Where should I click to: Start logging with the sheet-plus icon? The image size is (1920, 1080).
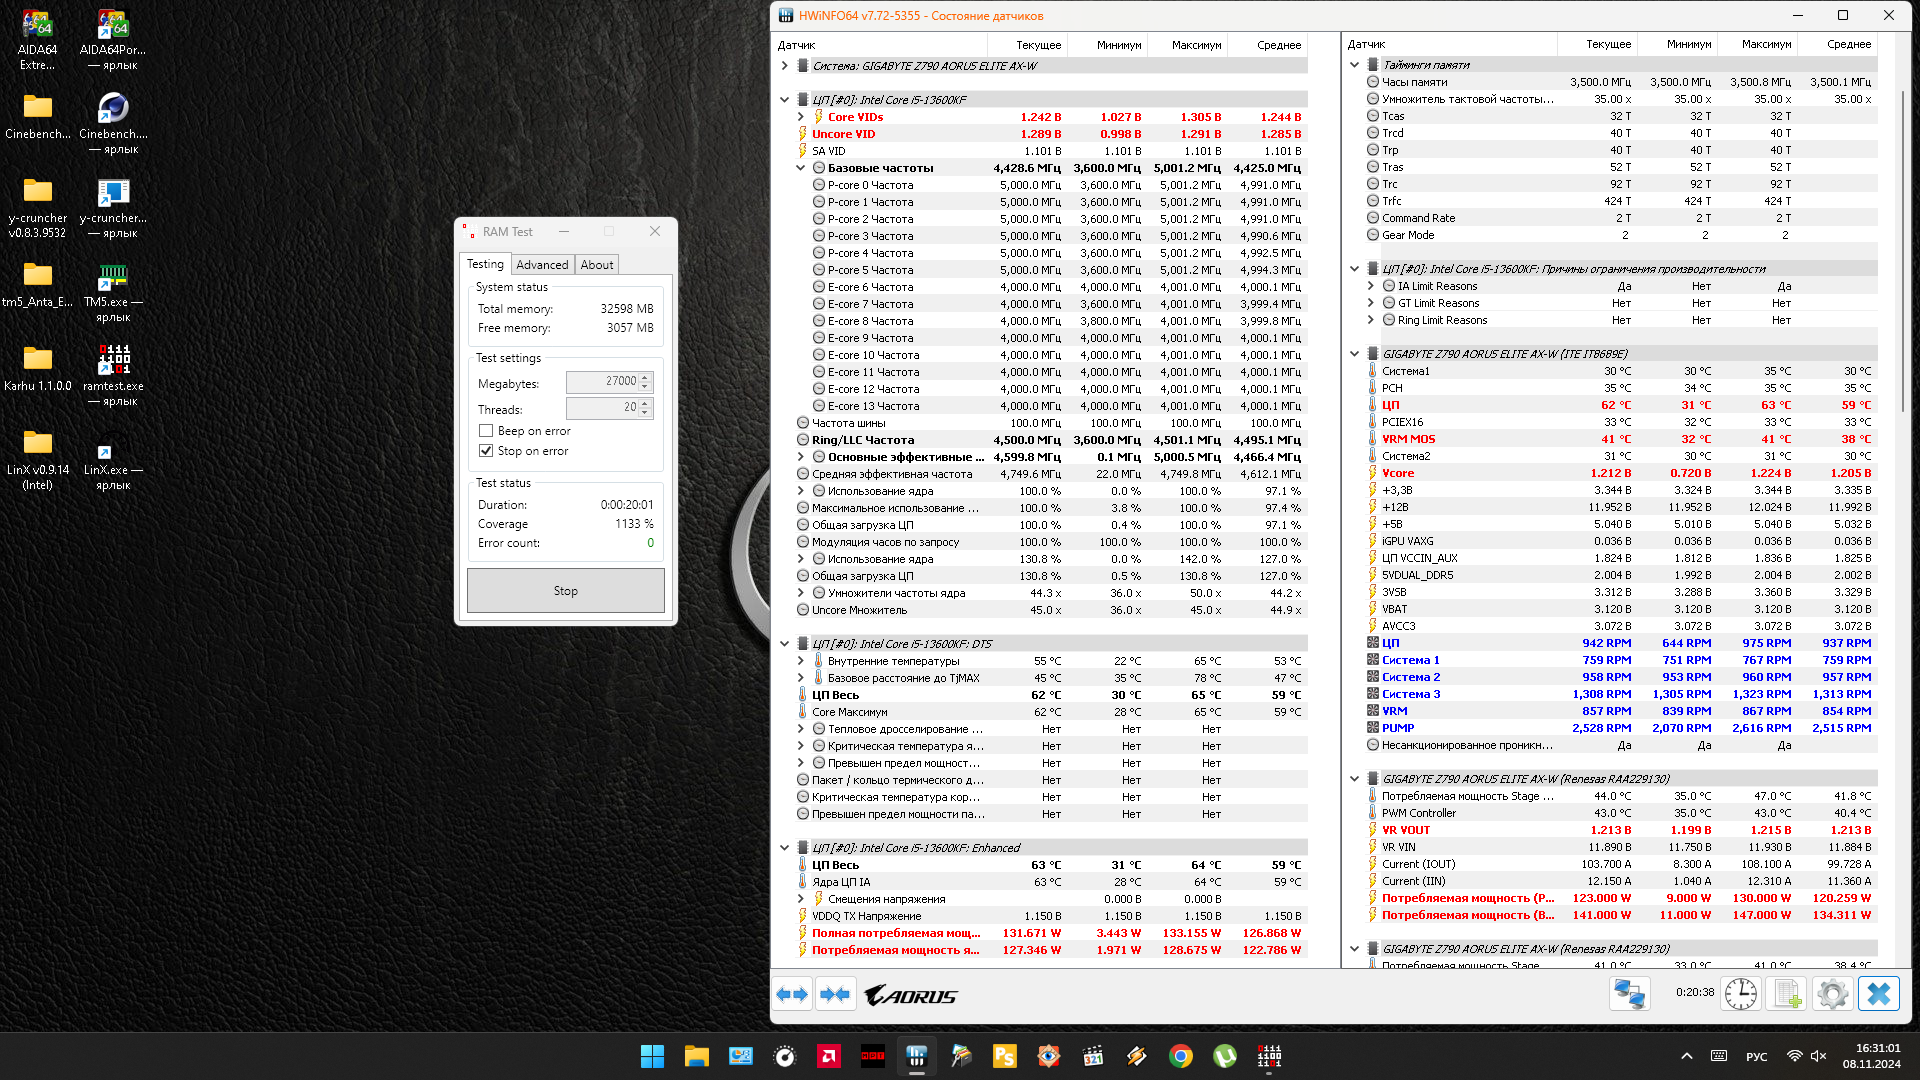pos(1786,994)
